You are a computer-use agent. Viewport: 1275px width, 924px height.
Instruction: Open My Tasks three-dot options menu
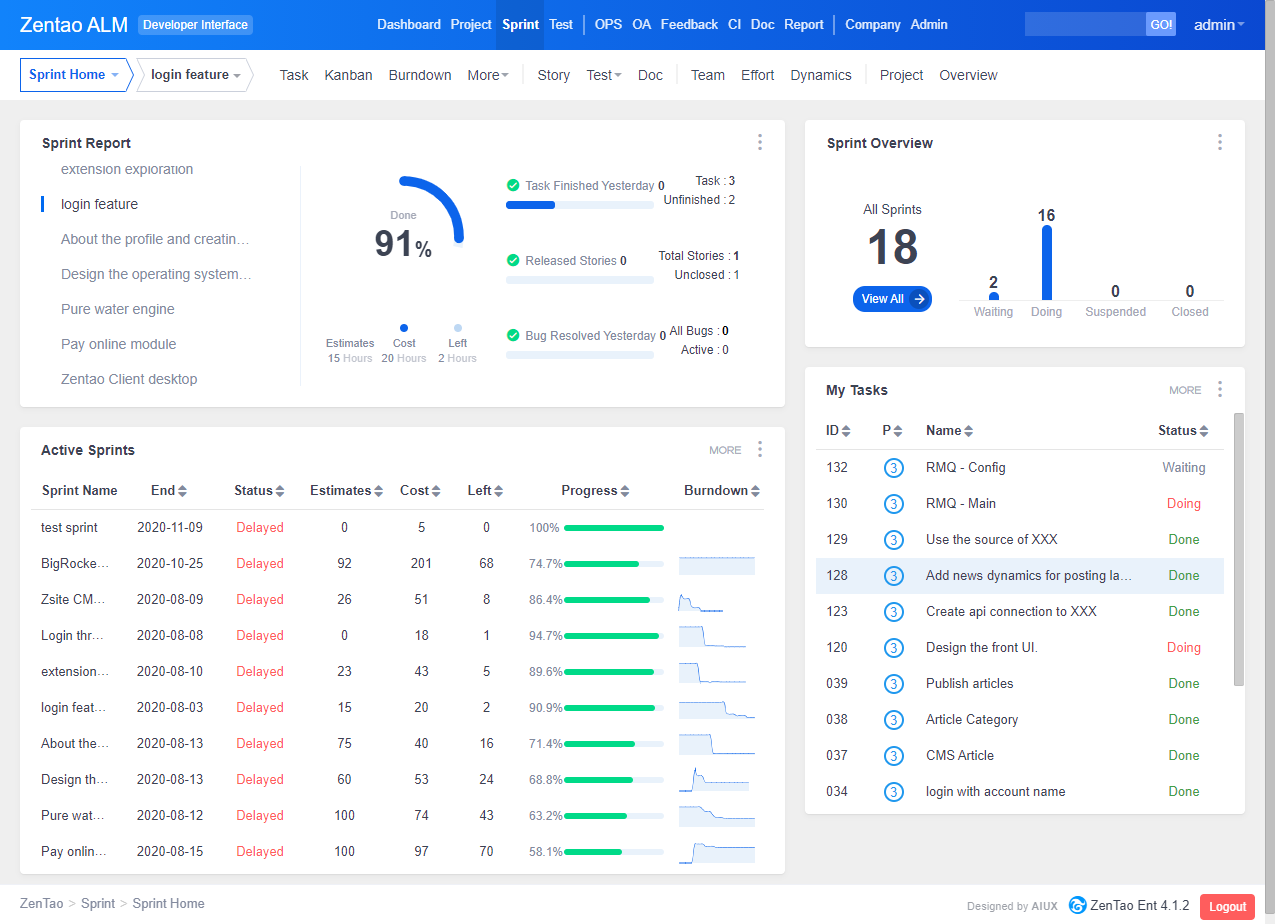1219,390
